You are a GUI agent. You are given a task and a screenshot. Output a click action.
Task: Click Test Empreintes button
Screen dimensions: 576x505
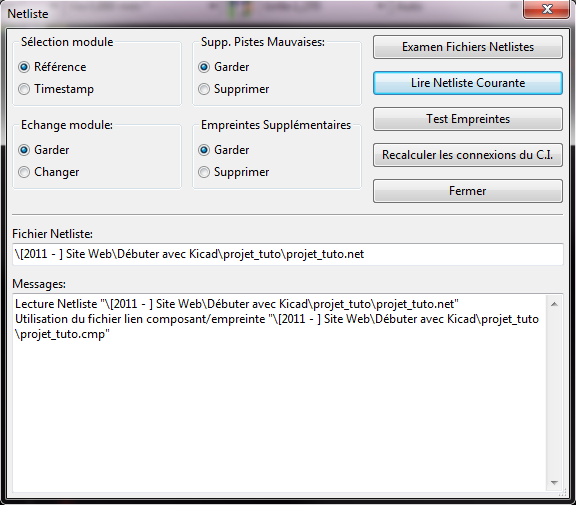tap(468, 119)
